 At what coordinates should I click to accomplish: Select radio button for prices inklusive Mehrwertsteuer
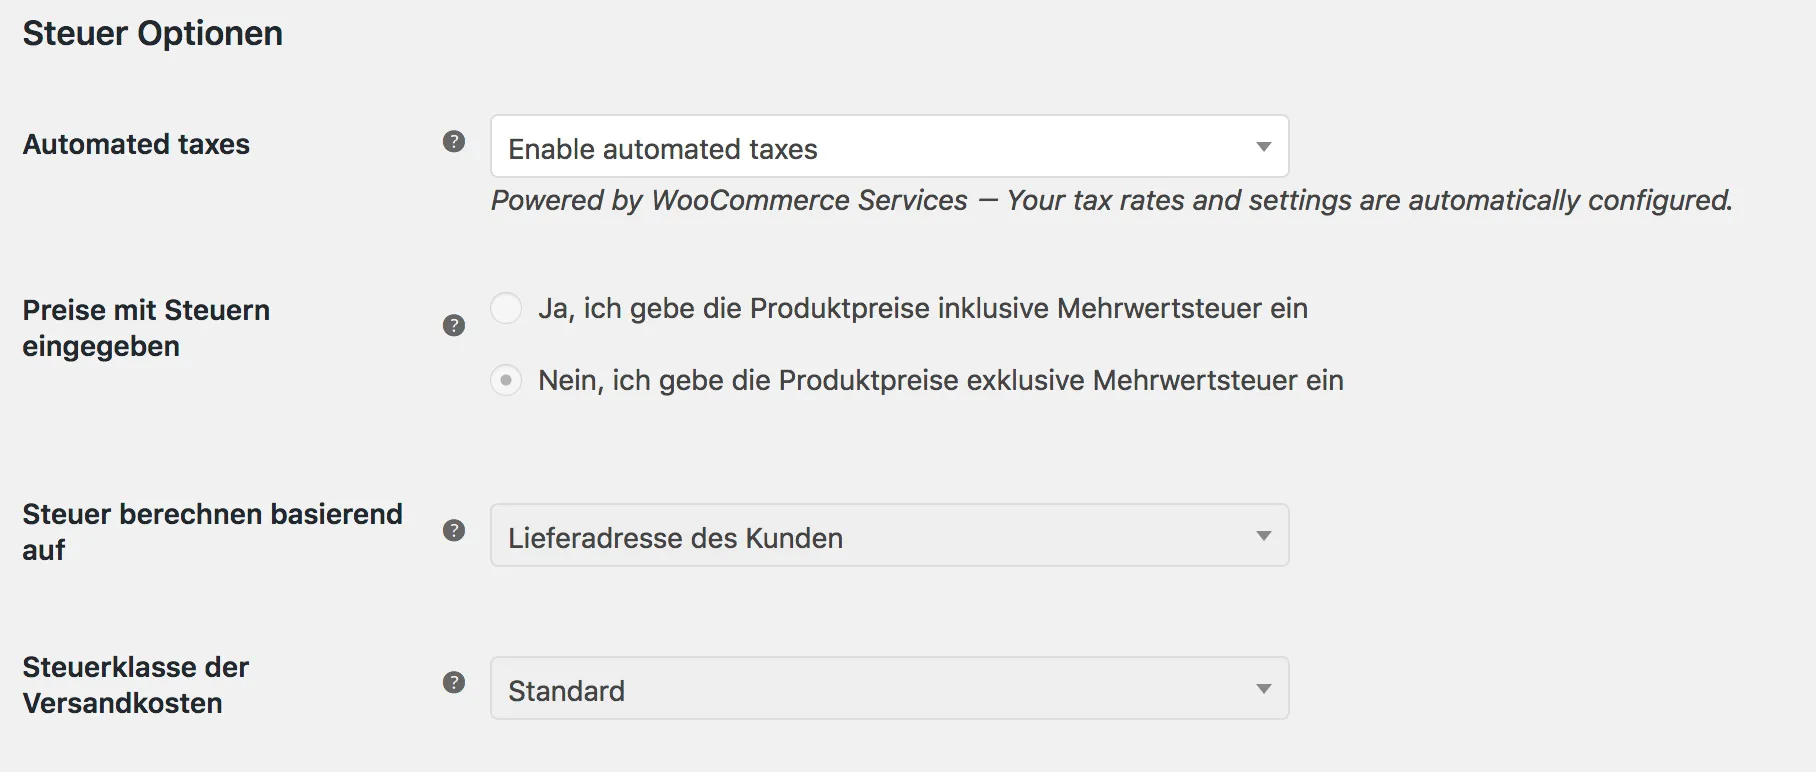tap(506, 308)
